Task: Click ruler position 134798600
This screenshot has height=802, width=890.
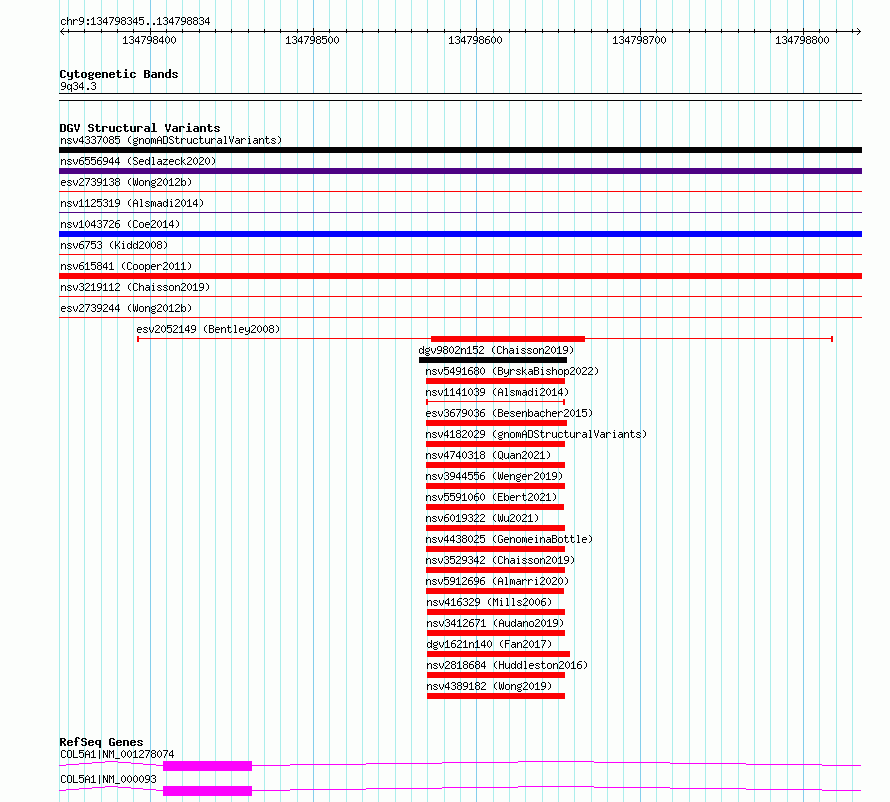Action: click(x=475, y=40)
